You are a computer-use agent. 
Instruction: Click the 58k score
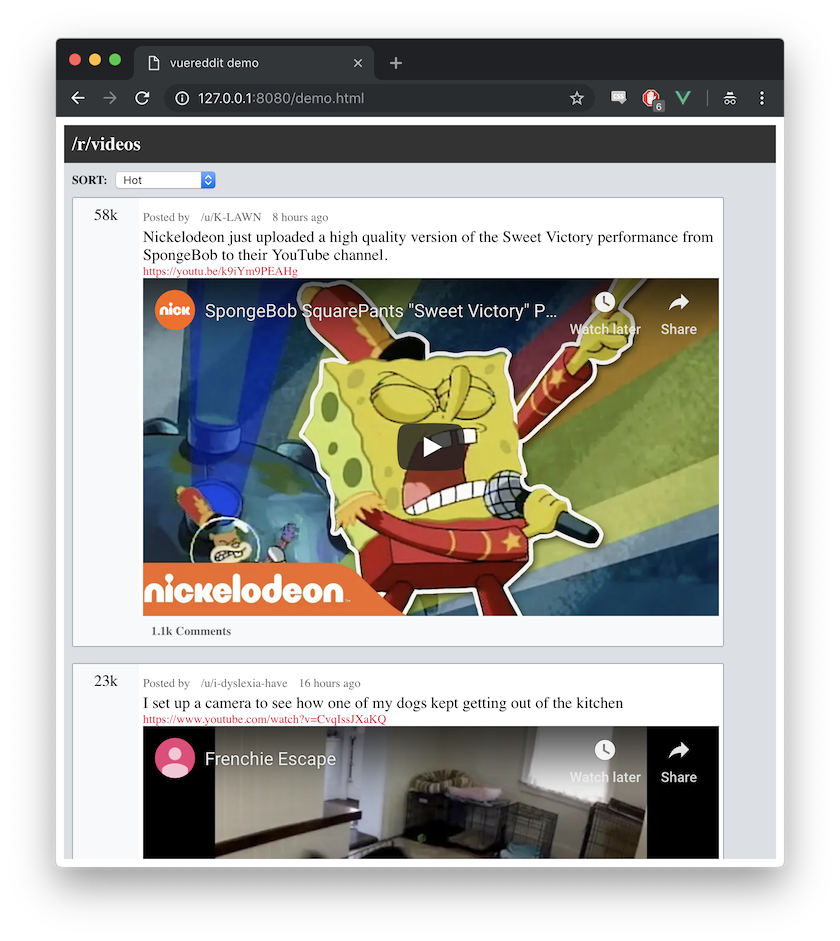click(106, 215)
